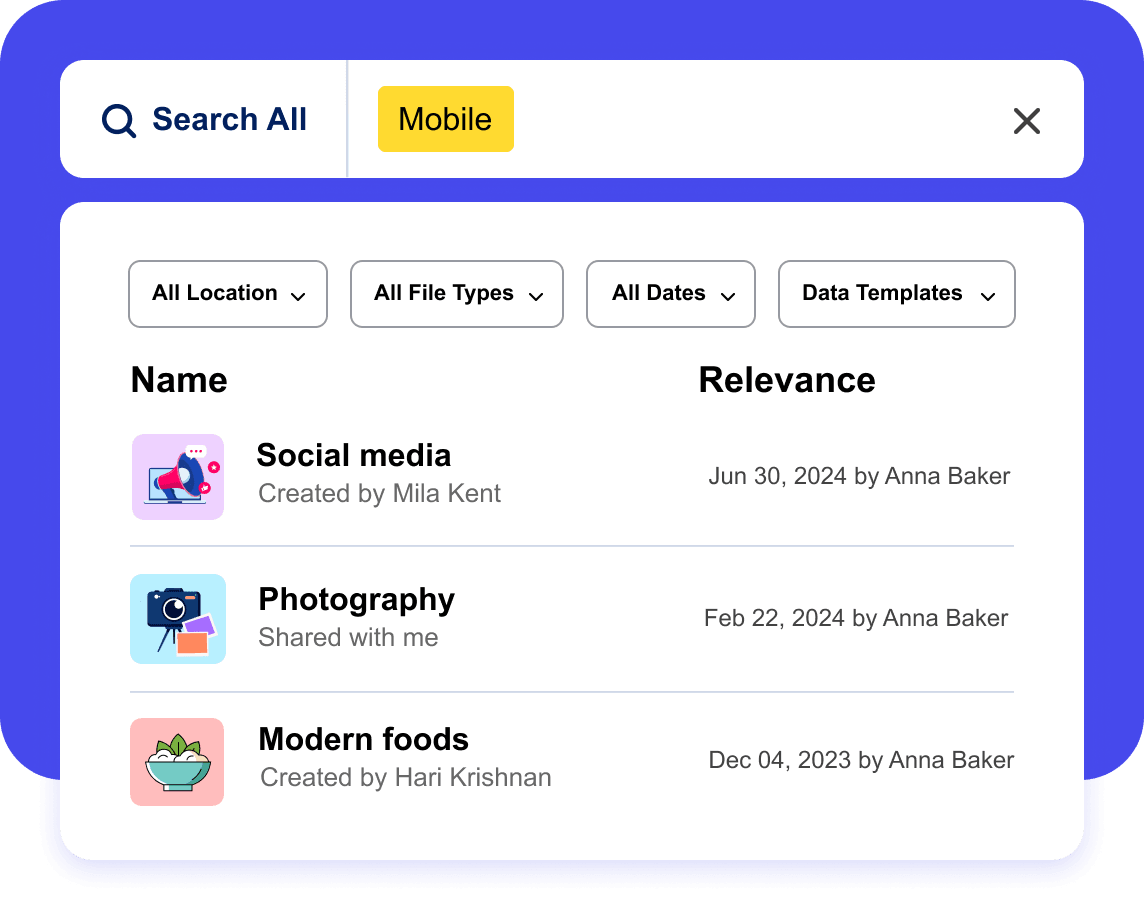Sort results by the Name column
1144x898 pixels.
coord(179,380)
